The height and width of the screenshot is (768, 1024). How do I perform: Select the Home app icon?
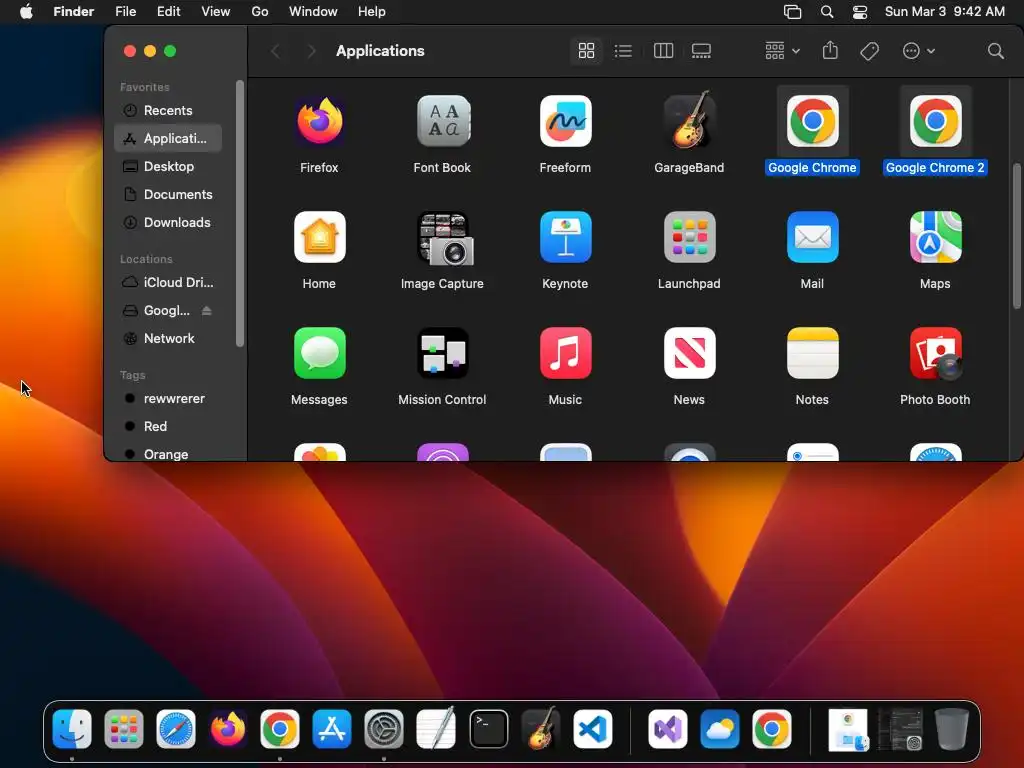click(319, 237)
